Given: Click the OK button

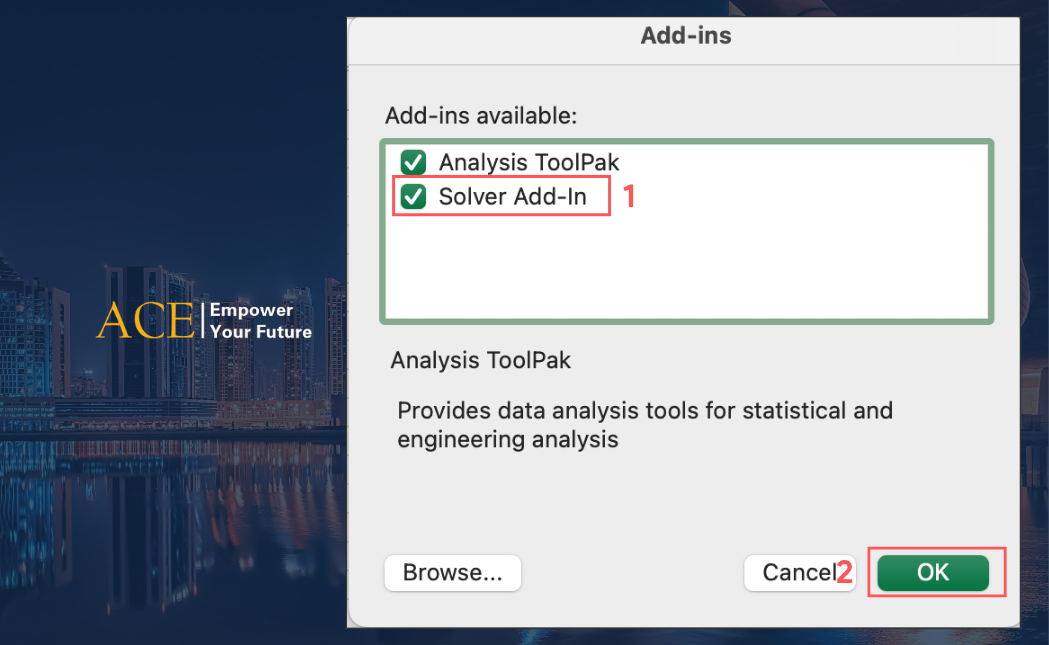Looking at the screenshot, I should point(932,573).
